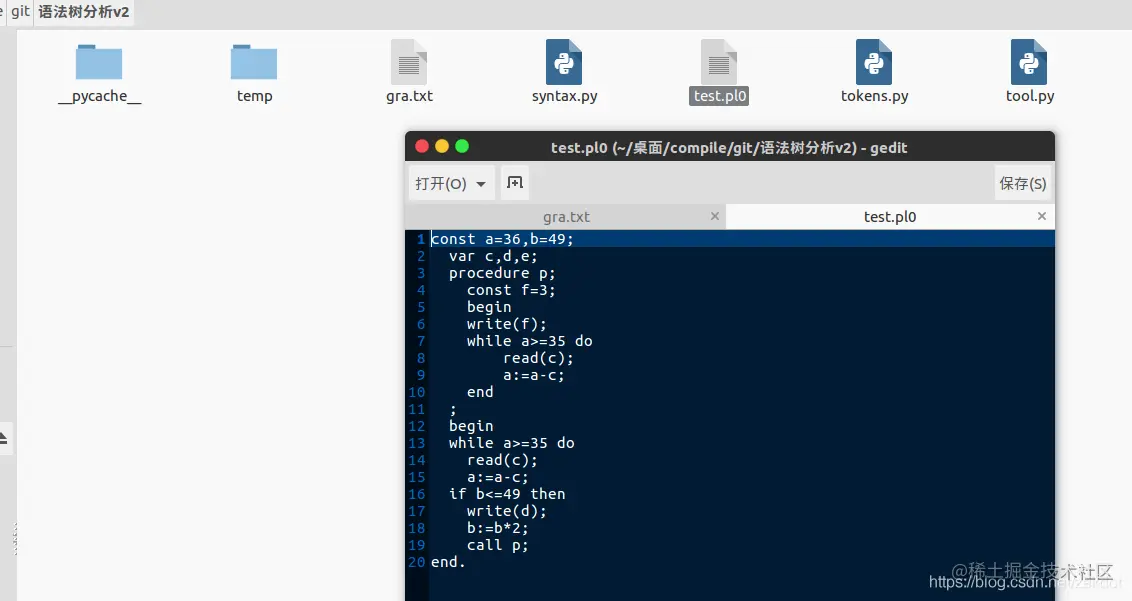Screen dimensions: 1132x601
Task: Select the tokens.py Python file icon
Action: click(x=874, y=62)
